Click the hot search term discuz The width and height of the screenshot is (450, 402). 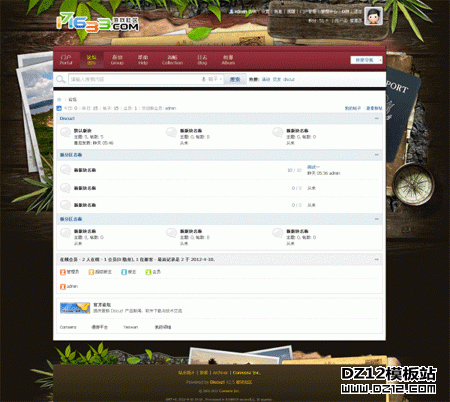pyautogui.click(x=289, y=79)
